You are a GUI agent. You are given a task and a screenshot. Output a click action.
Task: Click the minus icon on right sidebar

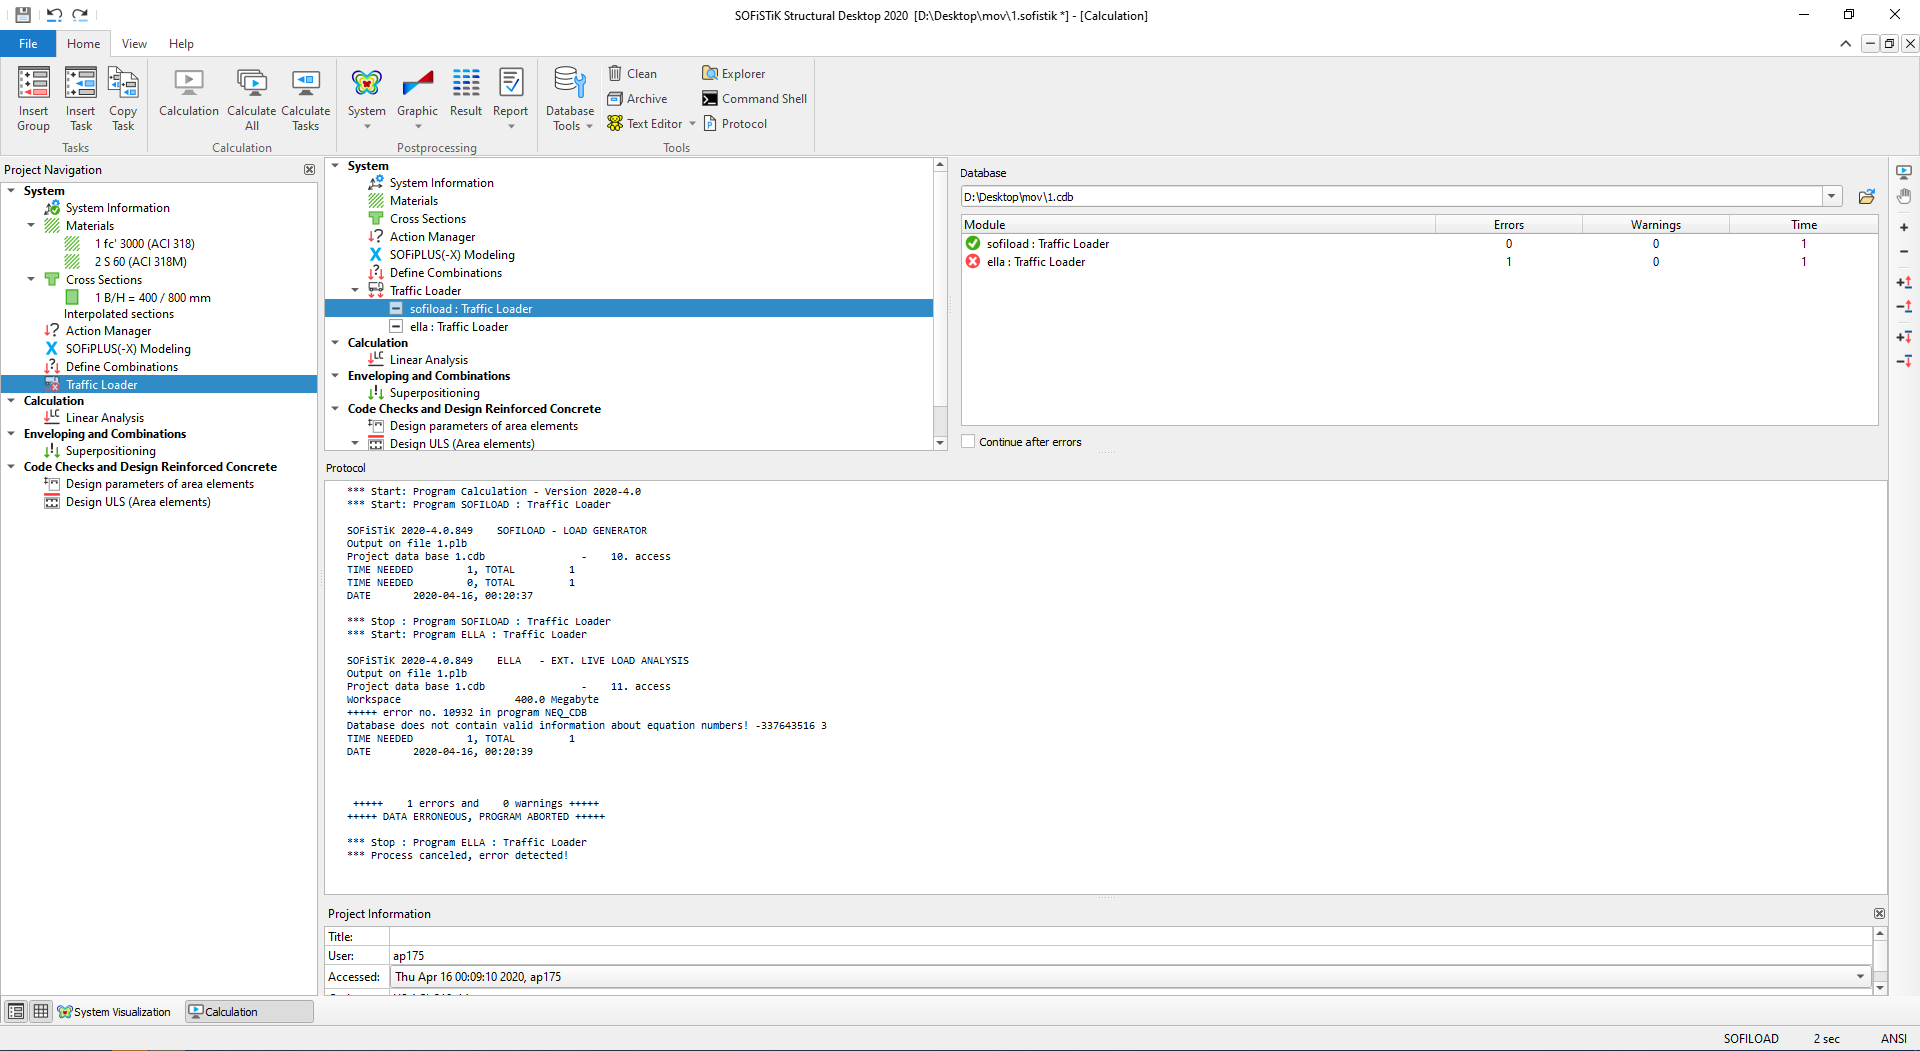point(1904,251)
